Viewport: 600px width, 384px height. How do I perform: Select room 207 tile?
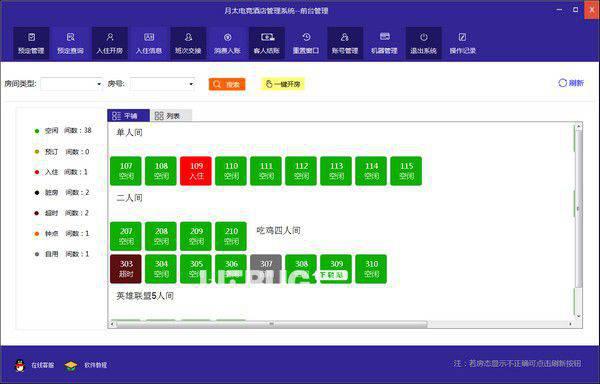point(126,236)
